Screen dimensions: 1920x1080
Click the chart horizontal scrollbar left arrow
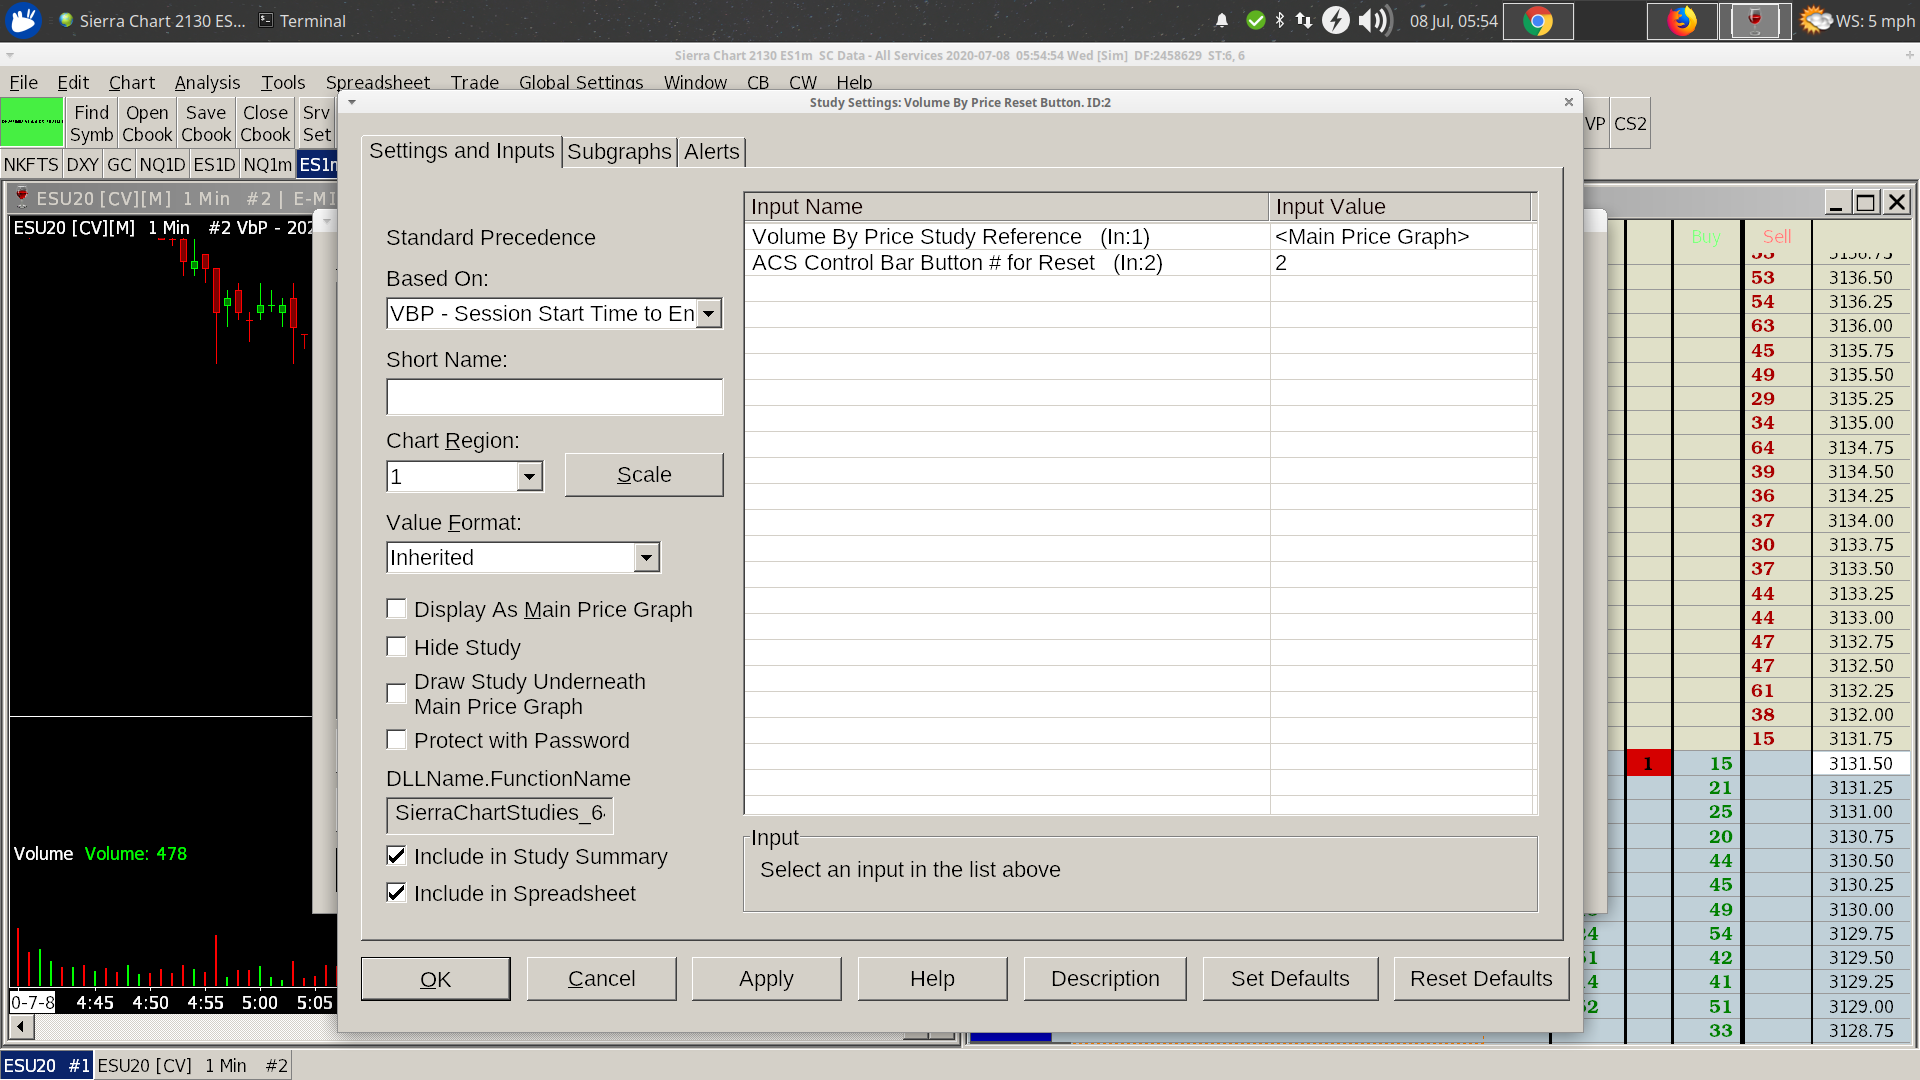(21, 1027)
